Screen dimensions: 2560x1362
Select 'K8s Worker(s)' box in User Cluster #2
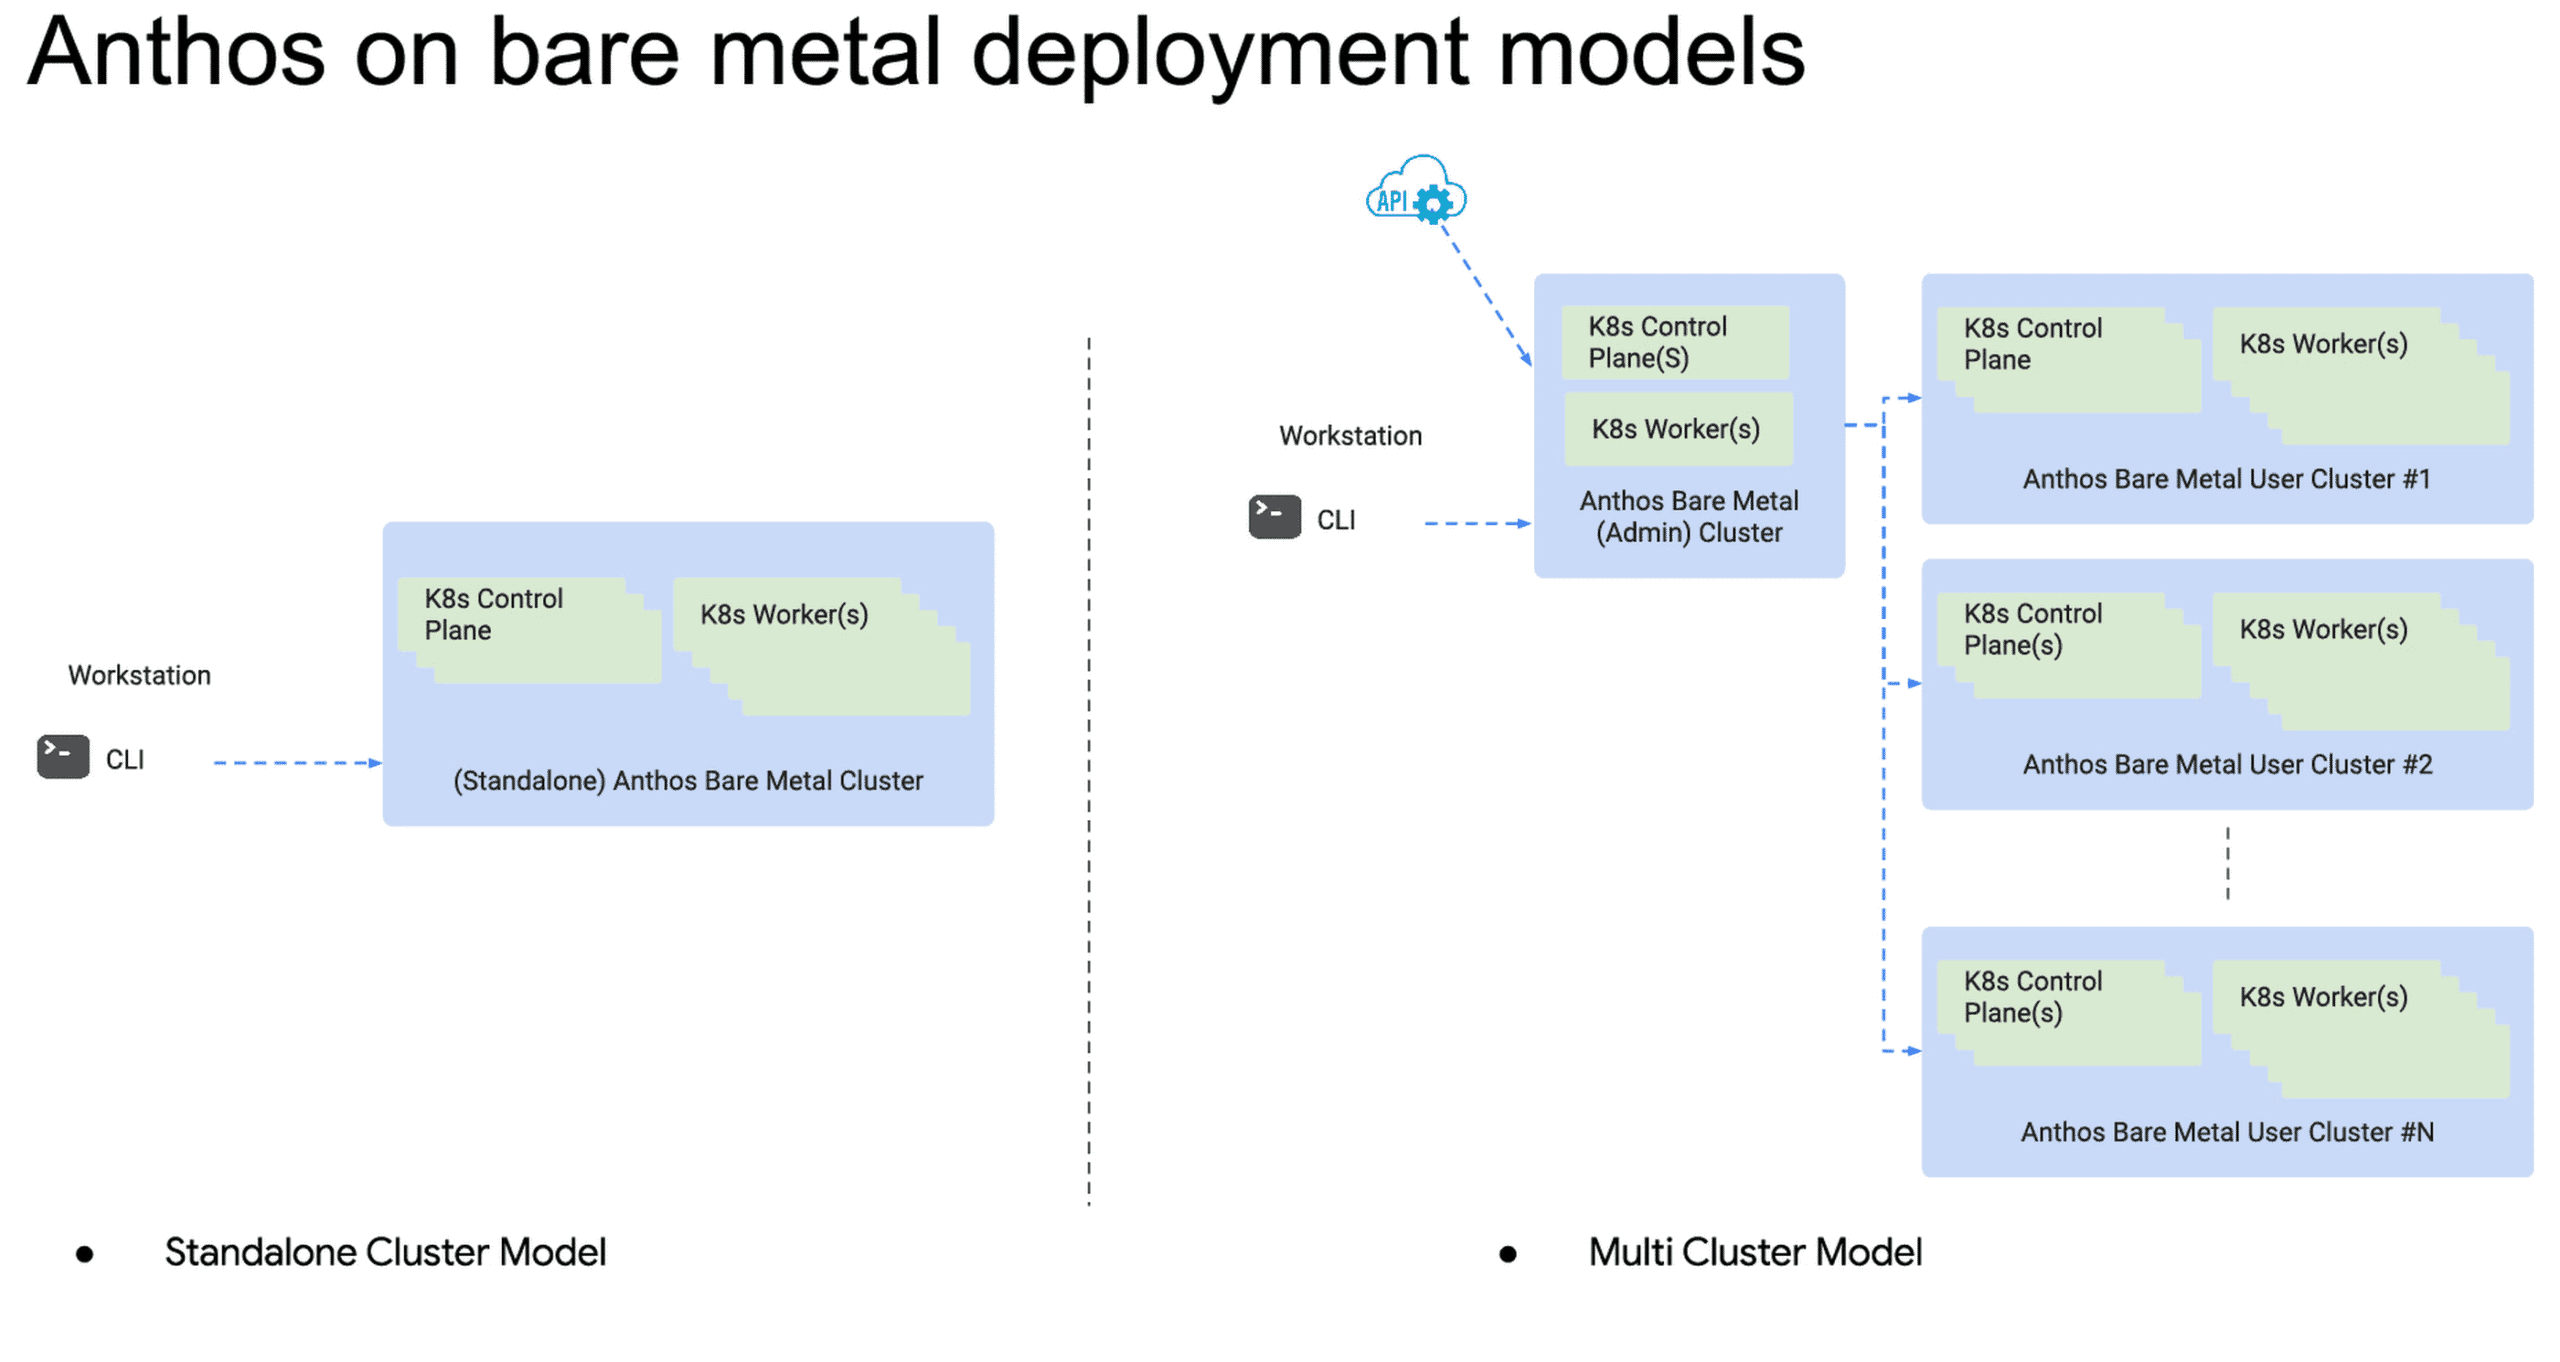click(2360, 661)
